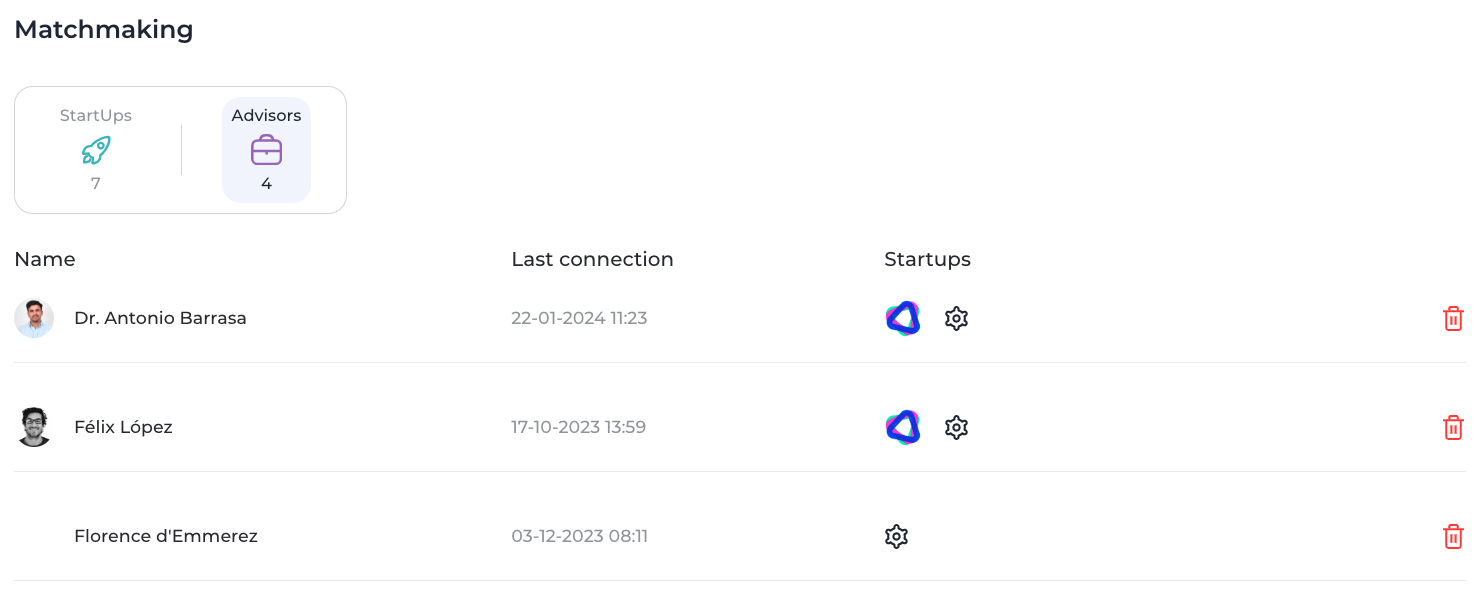Delete the Dr. Antonio Barrasa row
Screen dimensions: 1481x601
[1453, 319]
